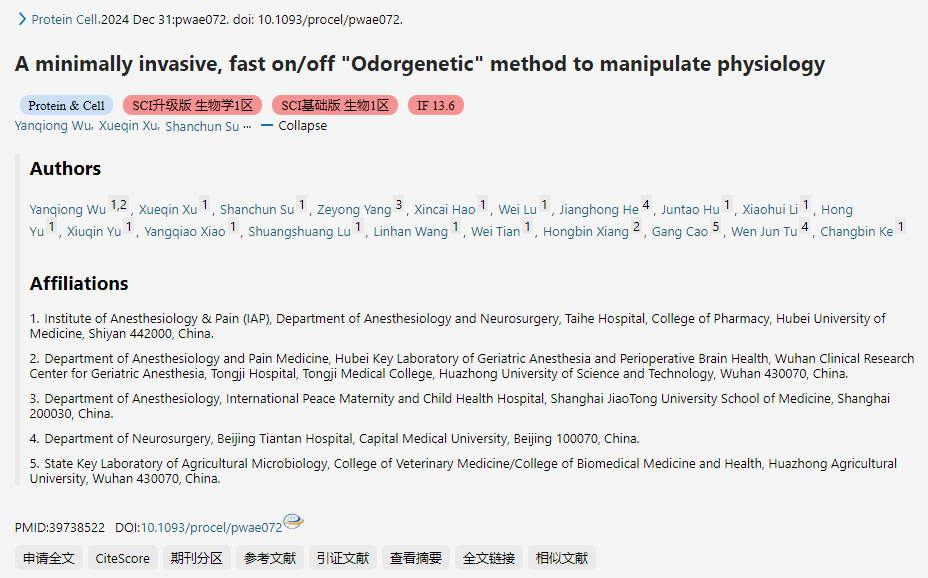Open the 全文链接 full-text link button

[489, 558]
